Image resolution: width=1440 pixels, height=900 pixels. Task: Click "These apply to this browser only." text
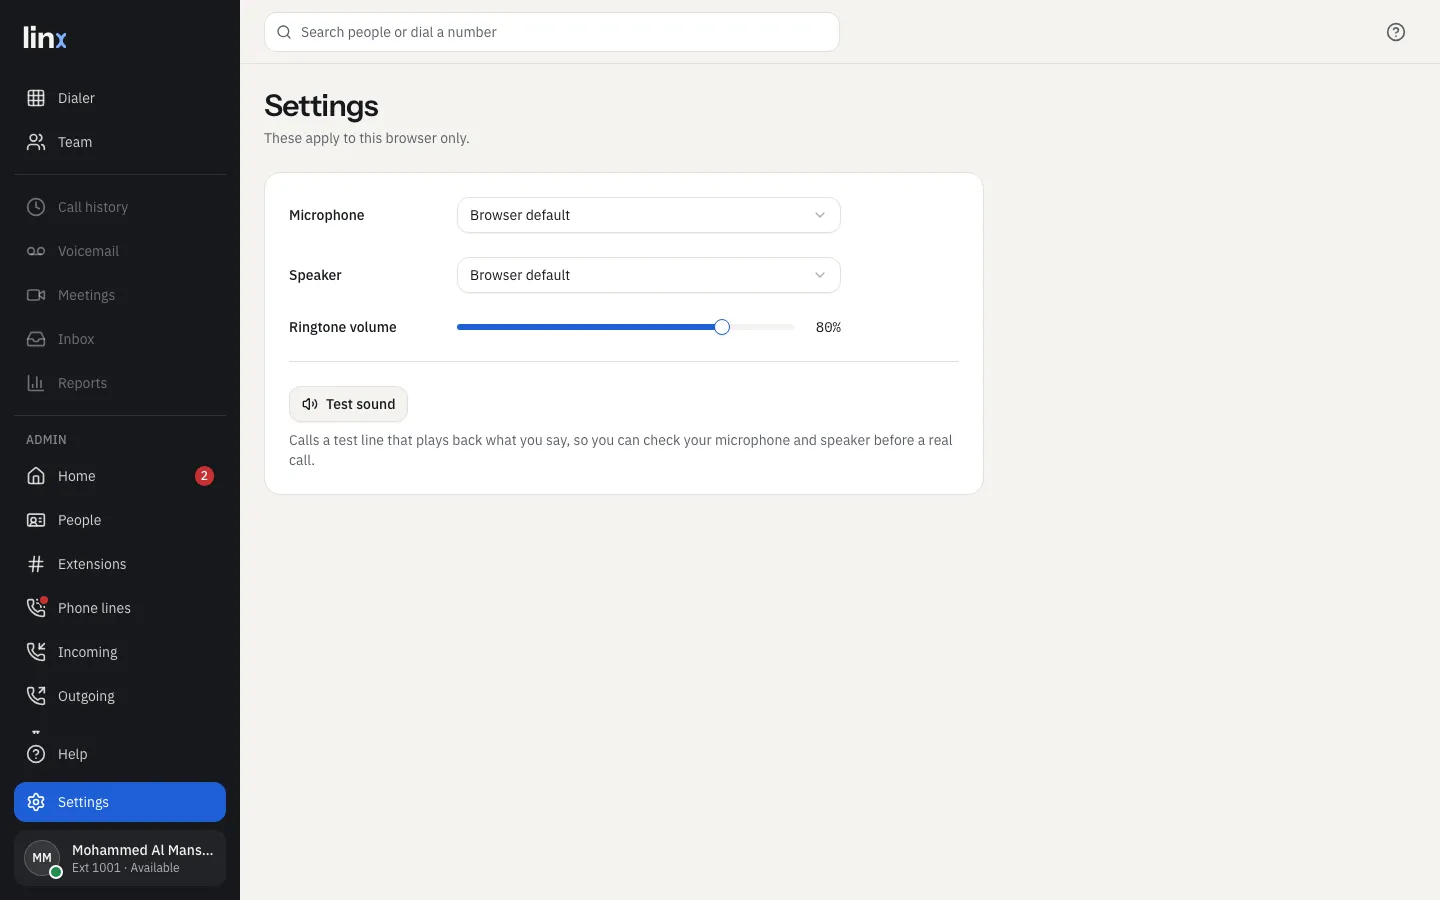367,138
